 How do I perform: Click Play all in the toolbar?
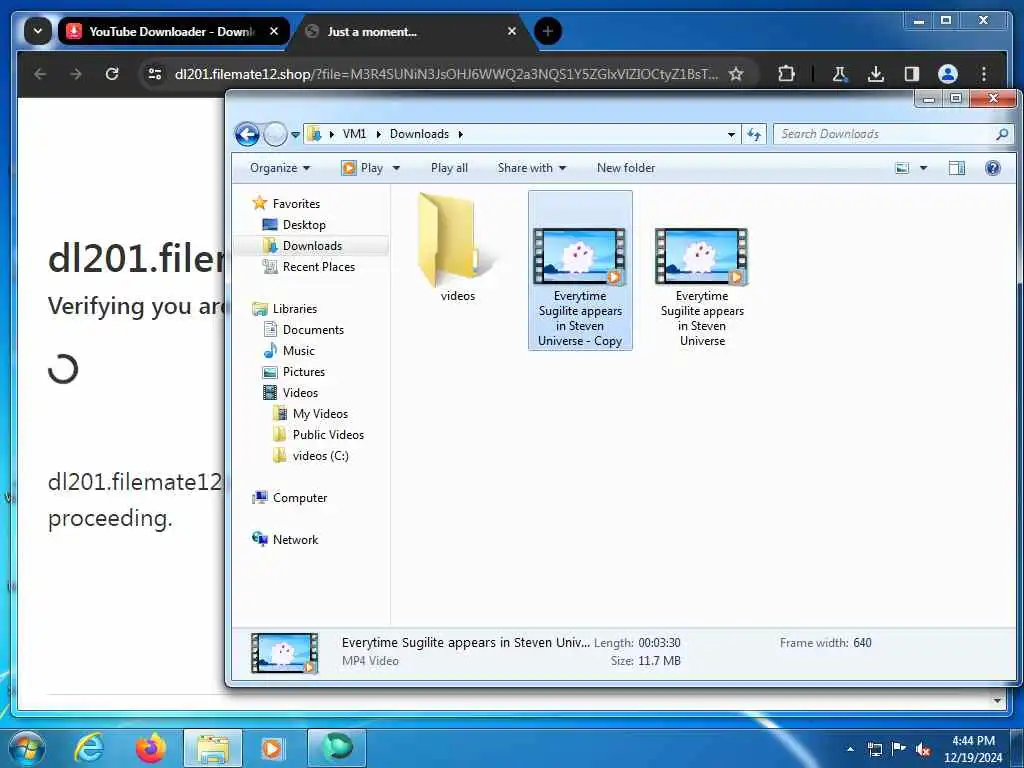[x=449, y=168]
